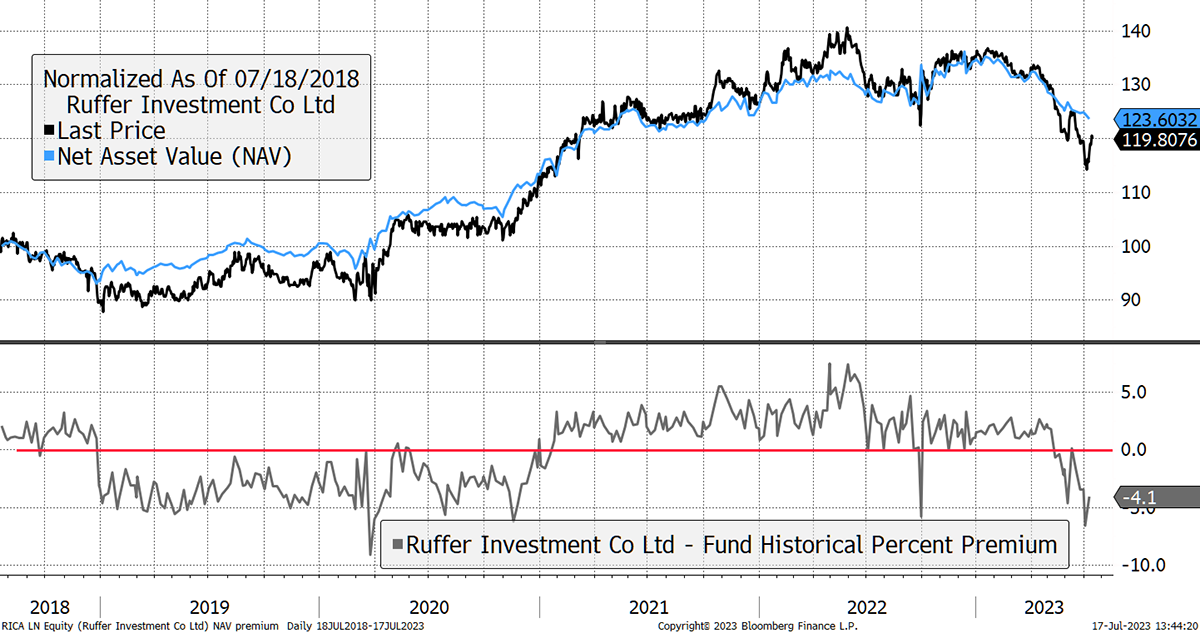
Task: Click the 0.0 premium axis label
Action: [x=1133, y=450]
